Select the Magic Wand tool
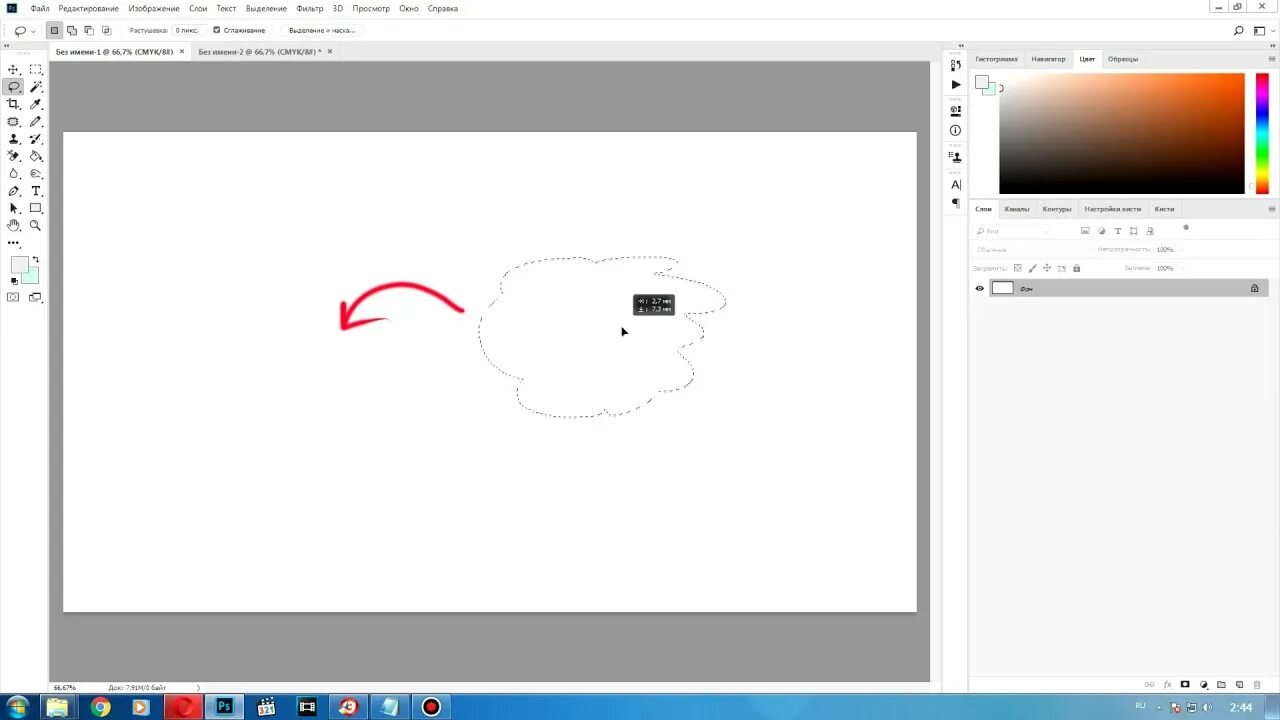1280x720 pixels. click(36, 87)
